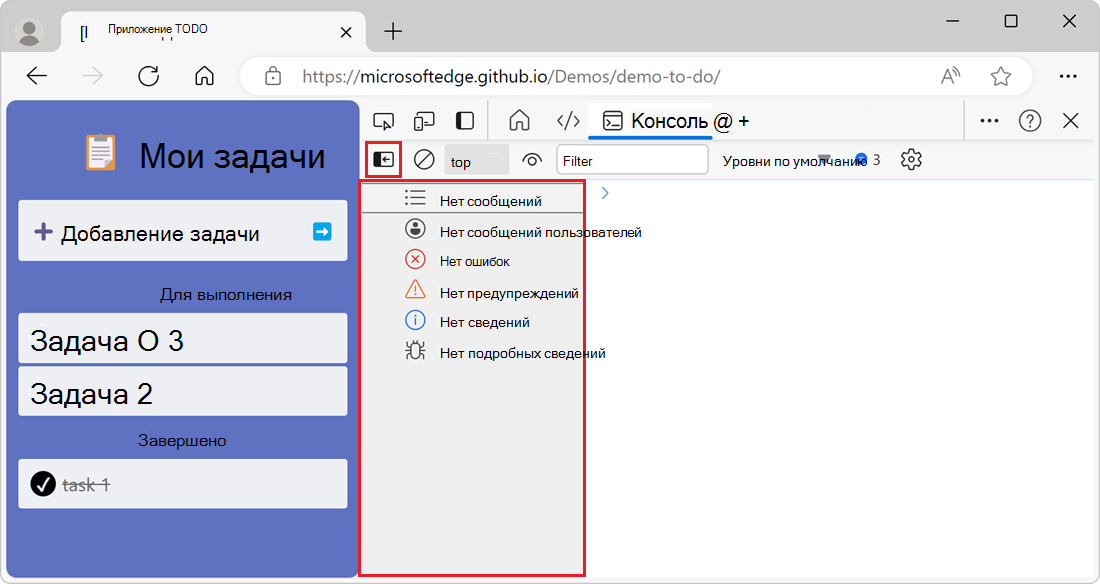Select the inspect element tool
The height and width of the screenshot is (584, 1100).
point(384,120)
